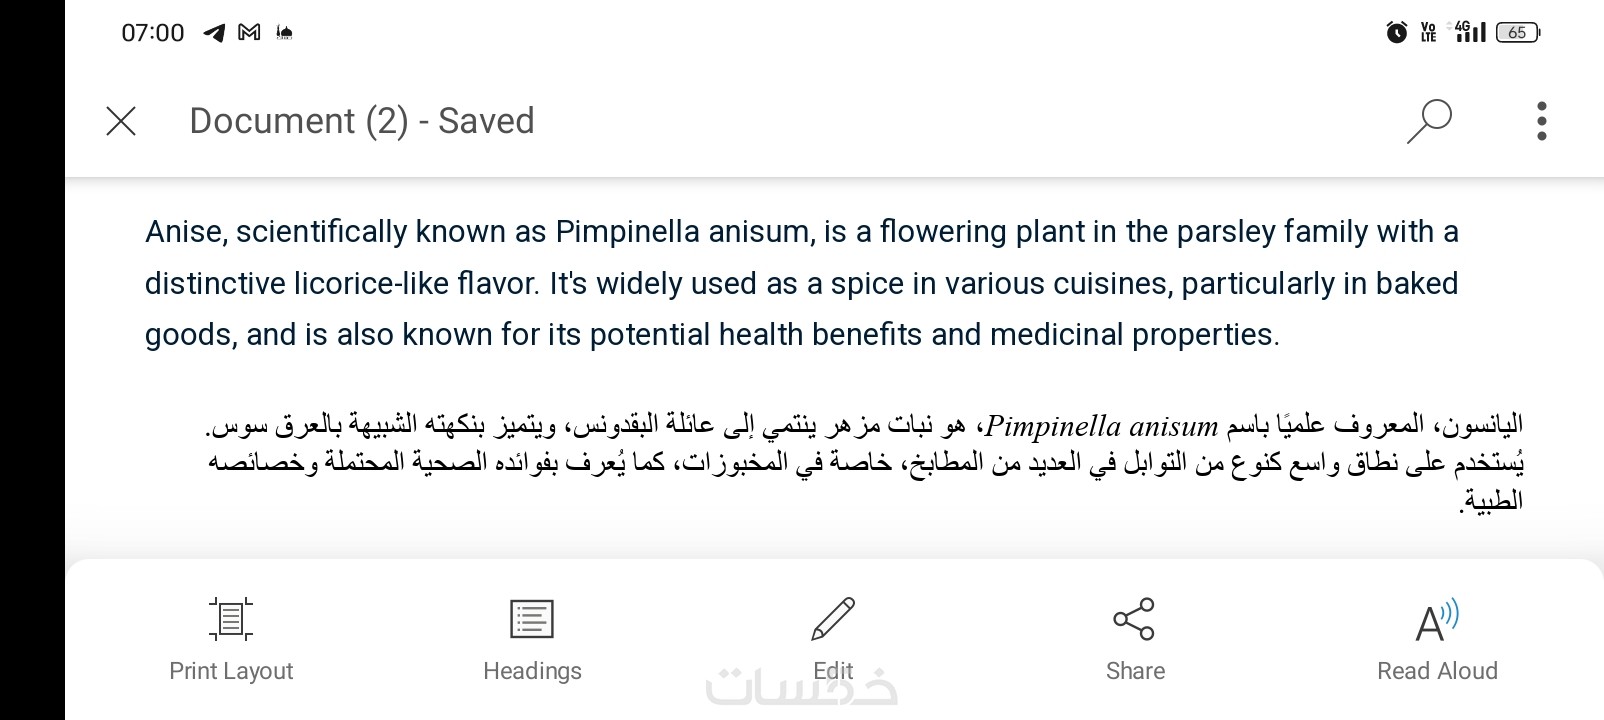Tap the document title "Document (2) - Saved"
The width and height of the screenshot is (1604, 720).
362,121
